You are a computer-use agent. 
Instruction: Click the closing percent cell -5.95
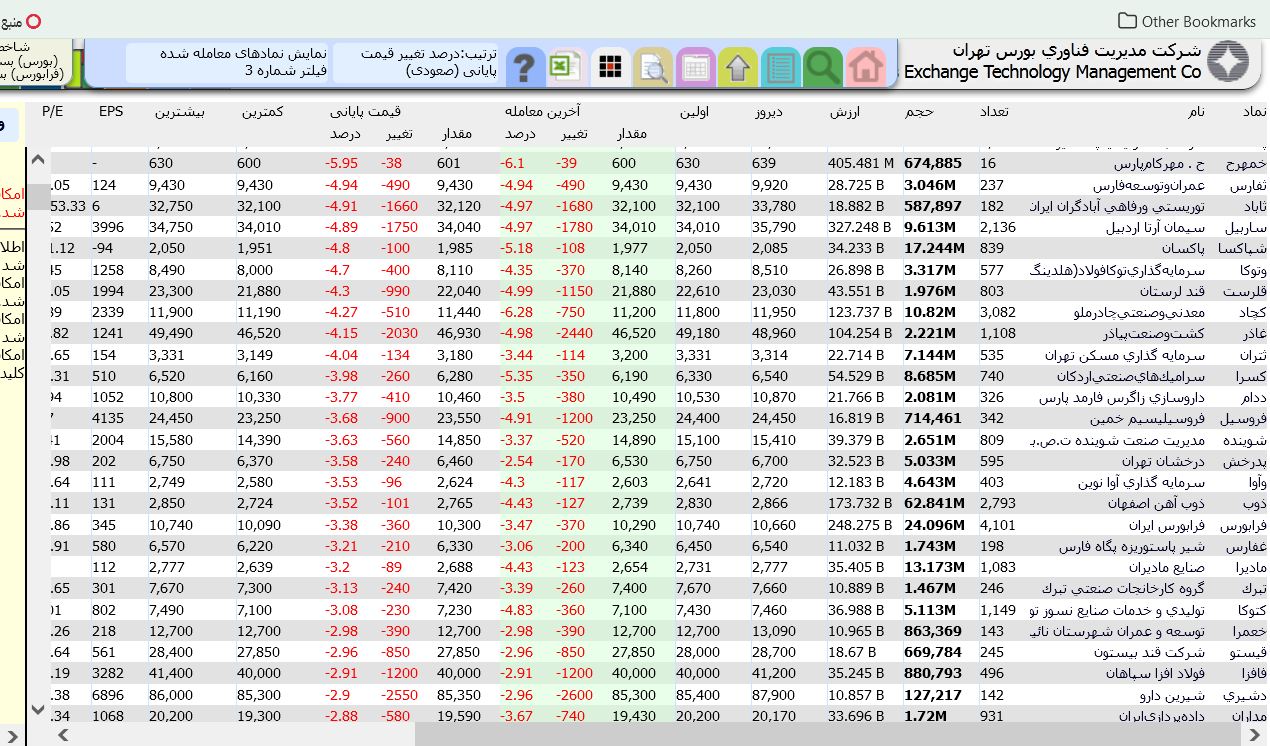(341, 163)
